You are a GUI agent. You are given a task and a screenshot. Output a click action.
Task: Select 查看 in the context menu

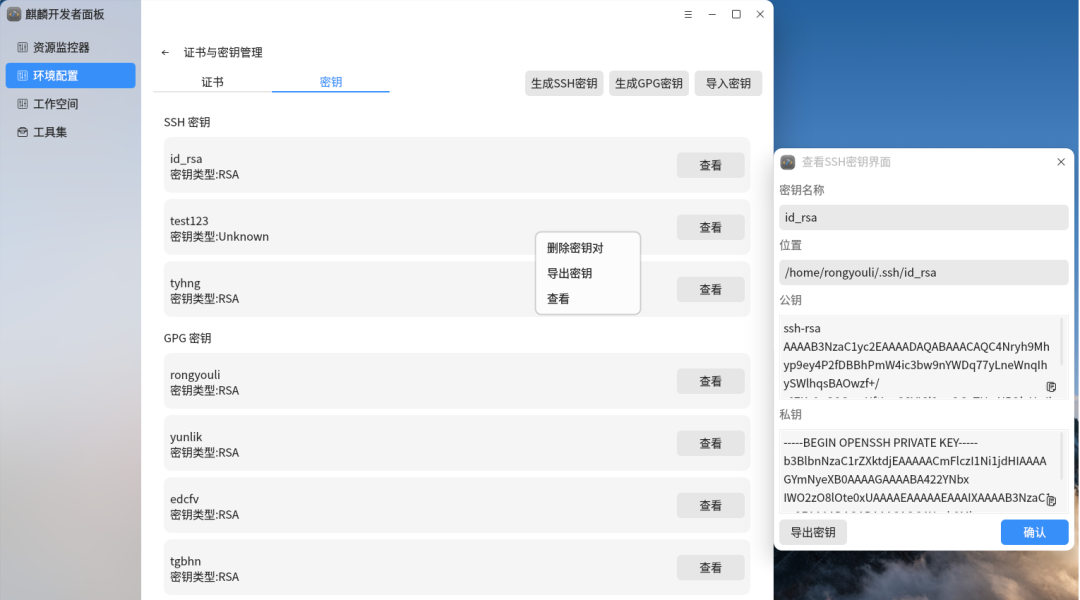pyautogui.click(x=558, y=299)
